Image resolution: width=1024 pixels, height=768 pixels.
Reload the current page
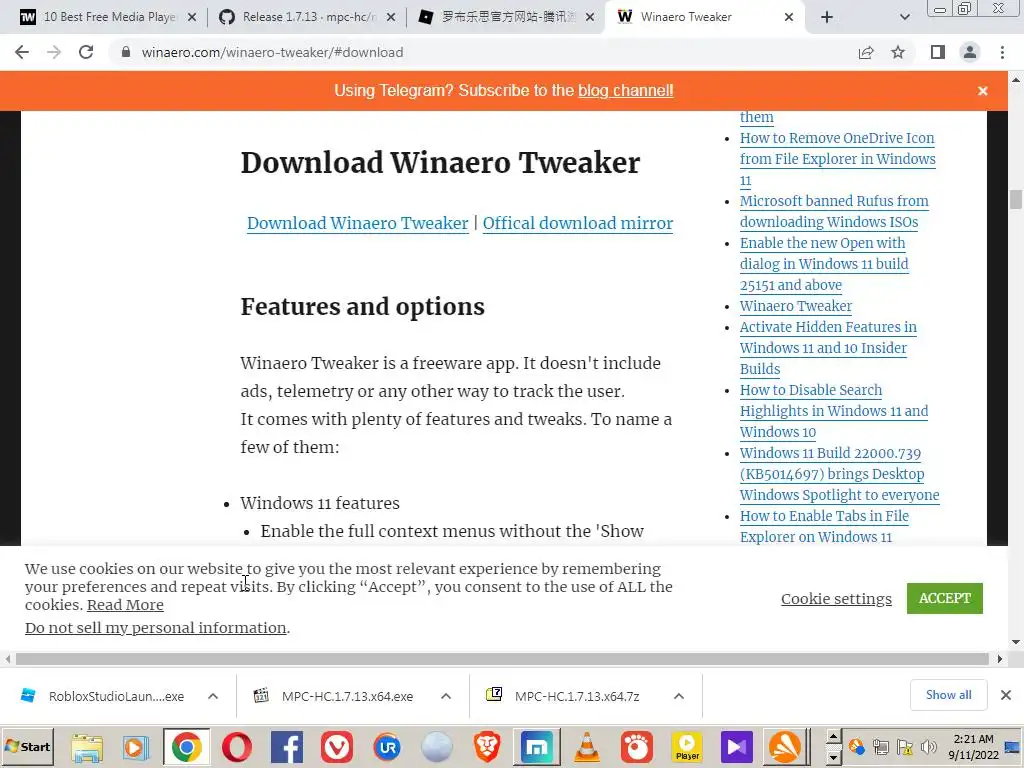tap(86, 52)
